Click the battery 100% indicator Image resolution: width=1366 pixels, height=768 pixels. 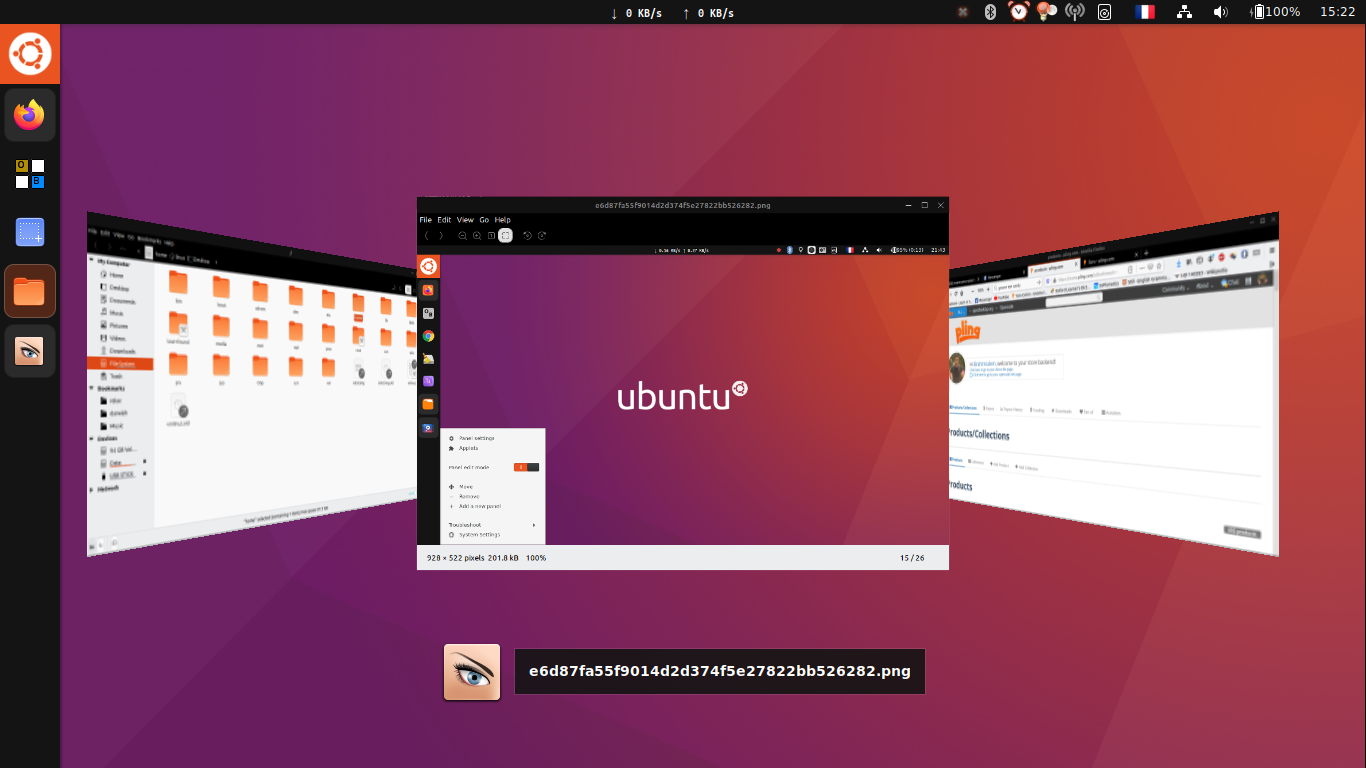pyautogui.click(x=1277, y=12)
